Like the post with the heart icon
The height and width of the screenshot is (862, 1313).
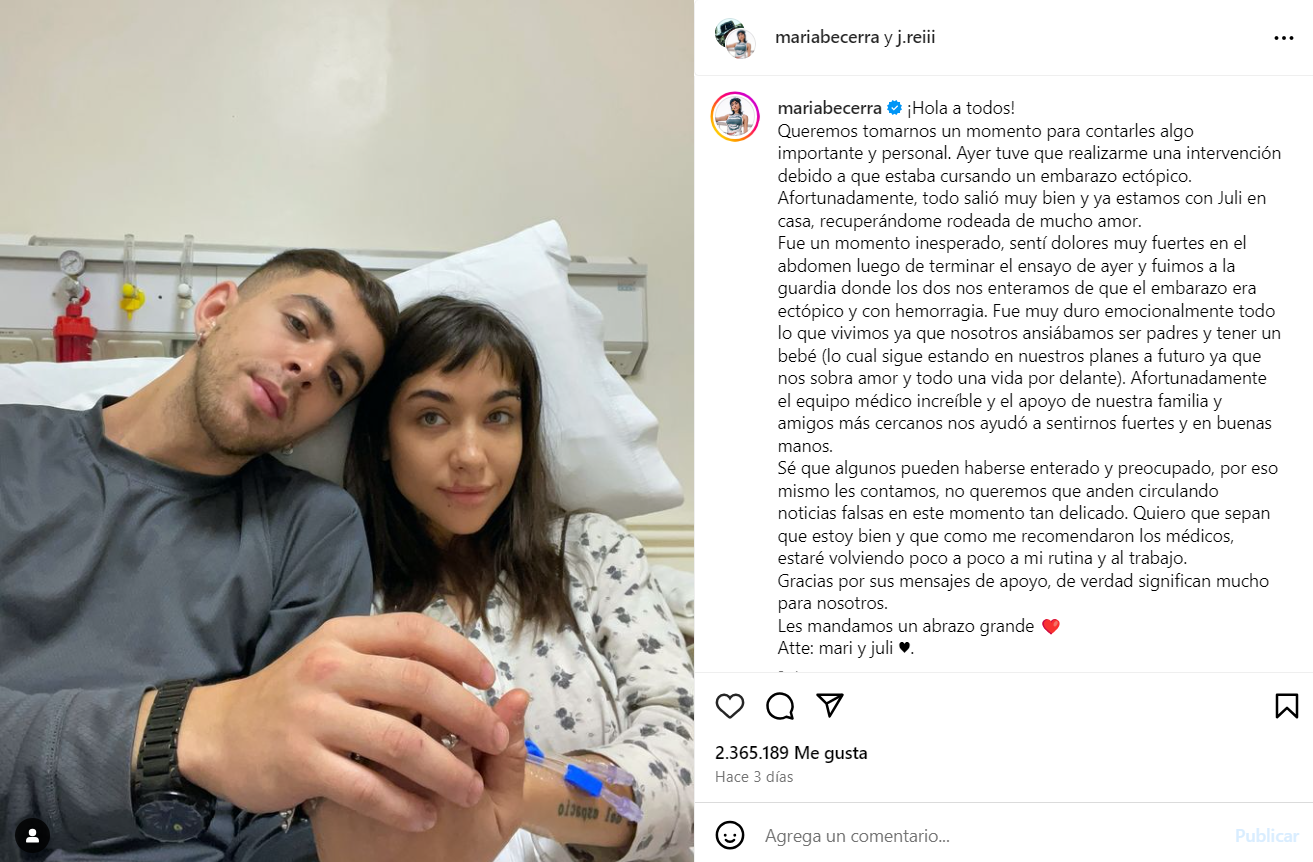point(730,706)
